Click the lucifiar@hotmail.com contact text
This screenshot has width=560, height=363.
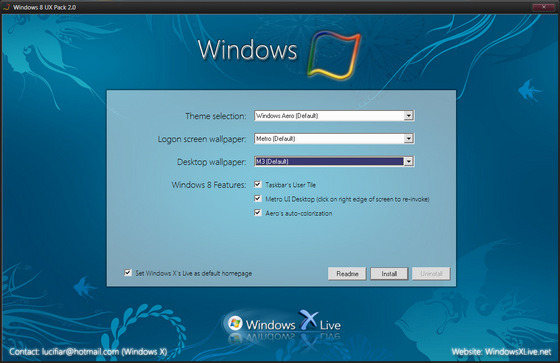coord(80,352)
